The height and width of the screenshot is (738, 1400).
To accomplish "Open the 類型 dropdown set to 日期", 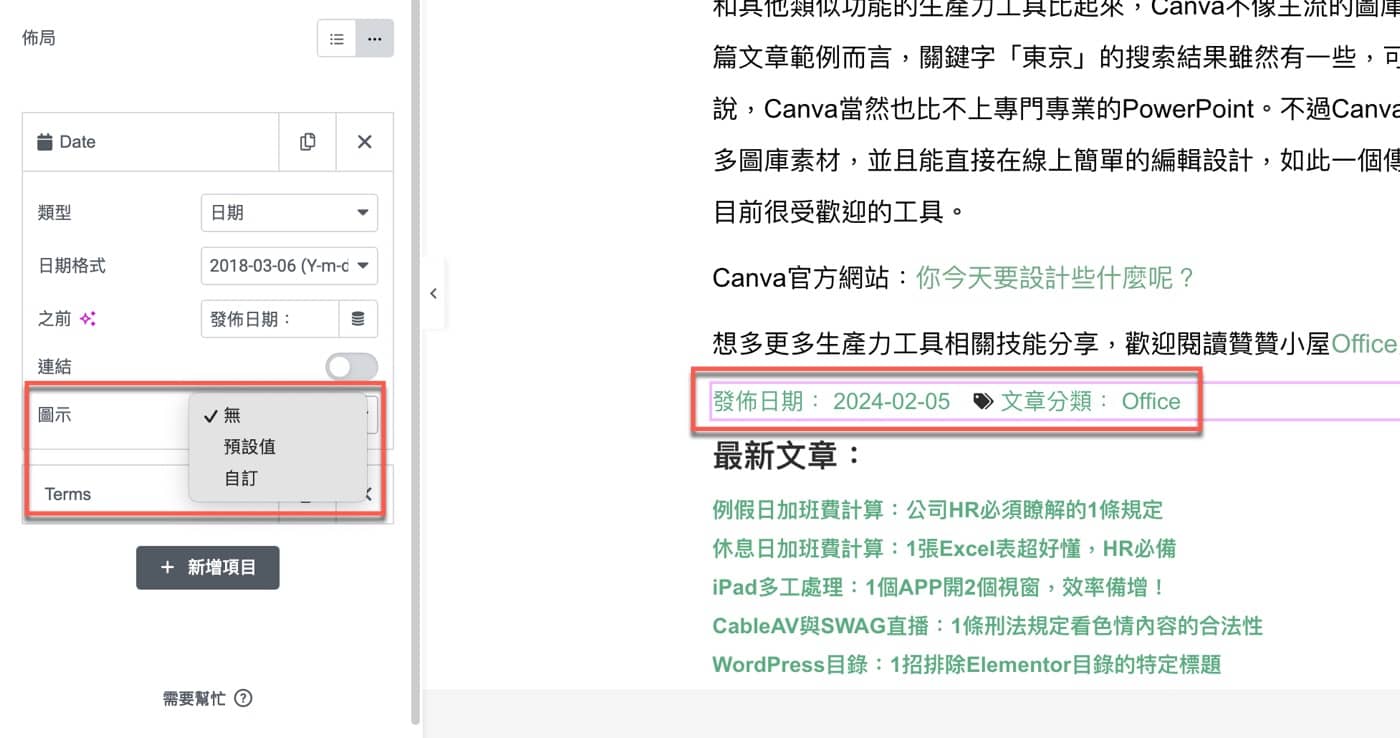I will (x=289, y=213).
